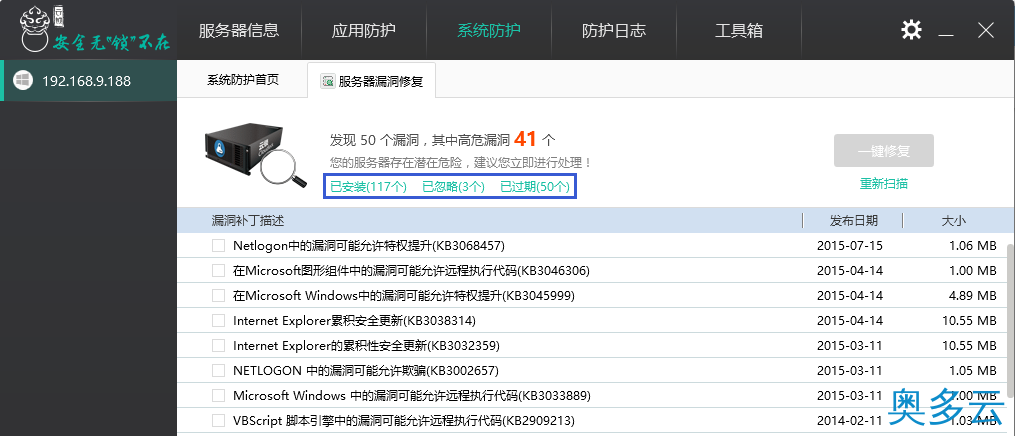Open the 服务器信息 menu
This screenshot has height=436, width=1015.
coord(239,30)
